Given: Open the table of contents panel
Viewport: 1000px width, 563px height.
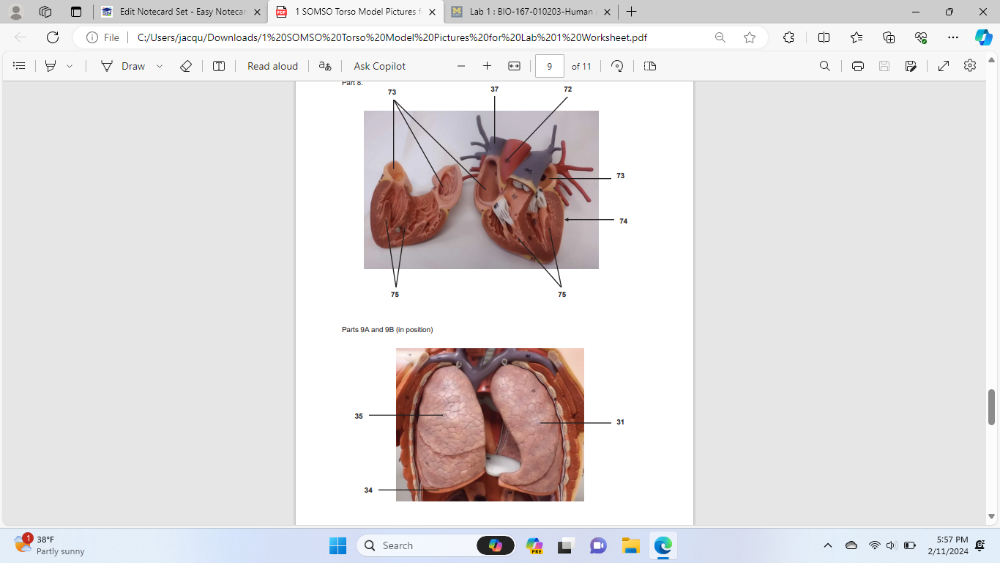Looking at the screenshot, I should tap(19, 66).
